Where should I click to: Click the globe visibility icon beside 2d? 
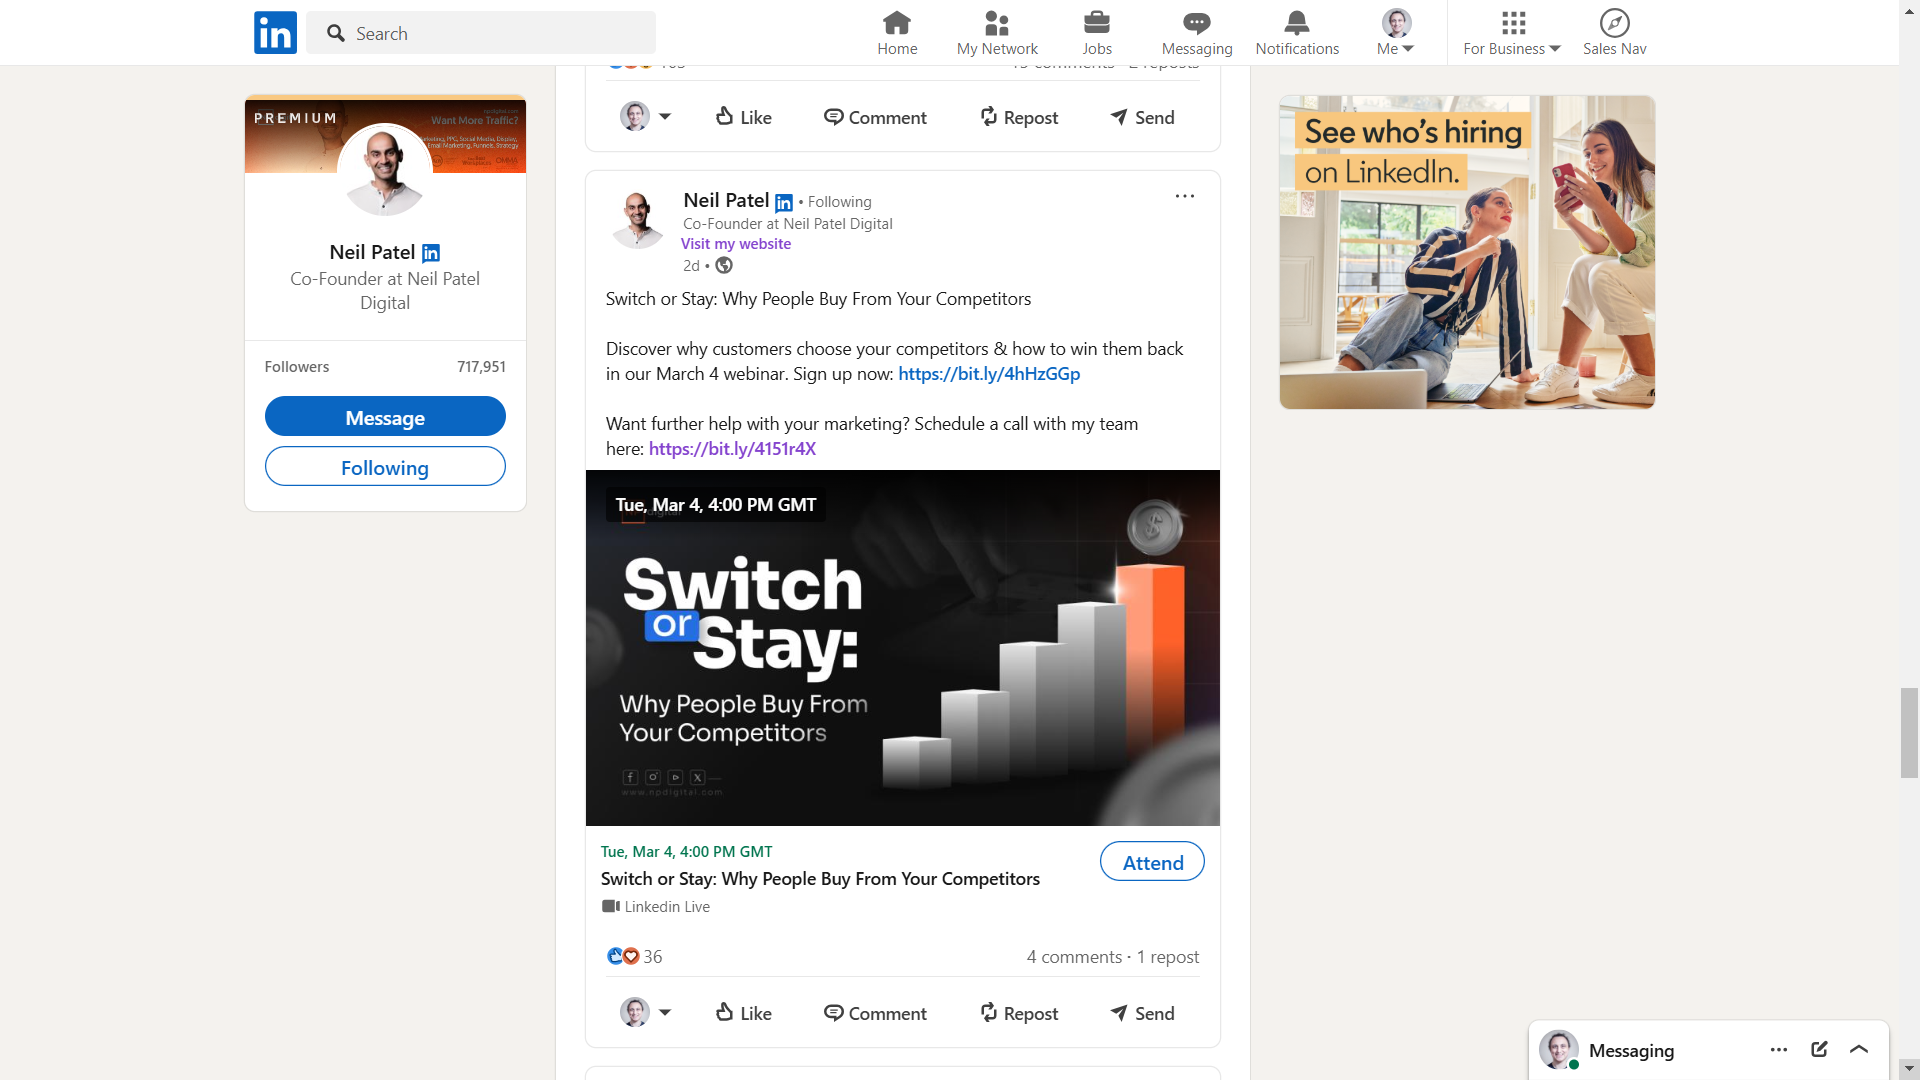pos(724,265)
